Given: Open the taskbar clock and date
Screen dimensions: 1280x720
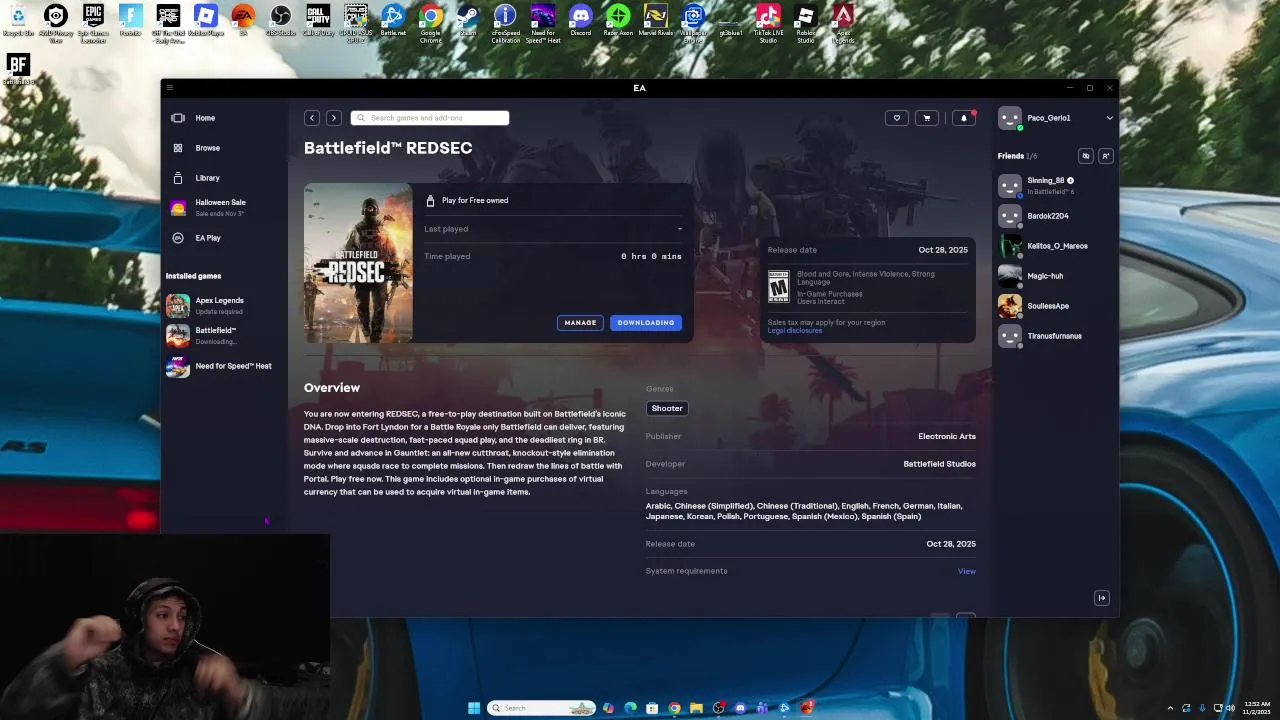Looking at the screenshot, I should (1257, 708).
